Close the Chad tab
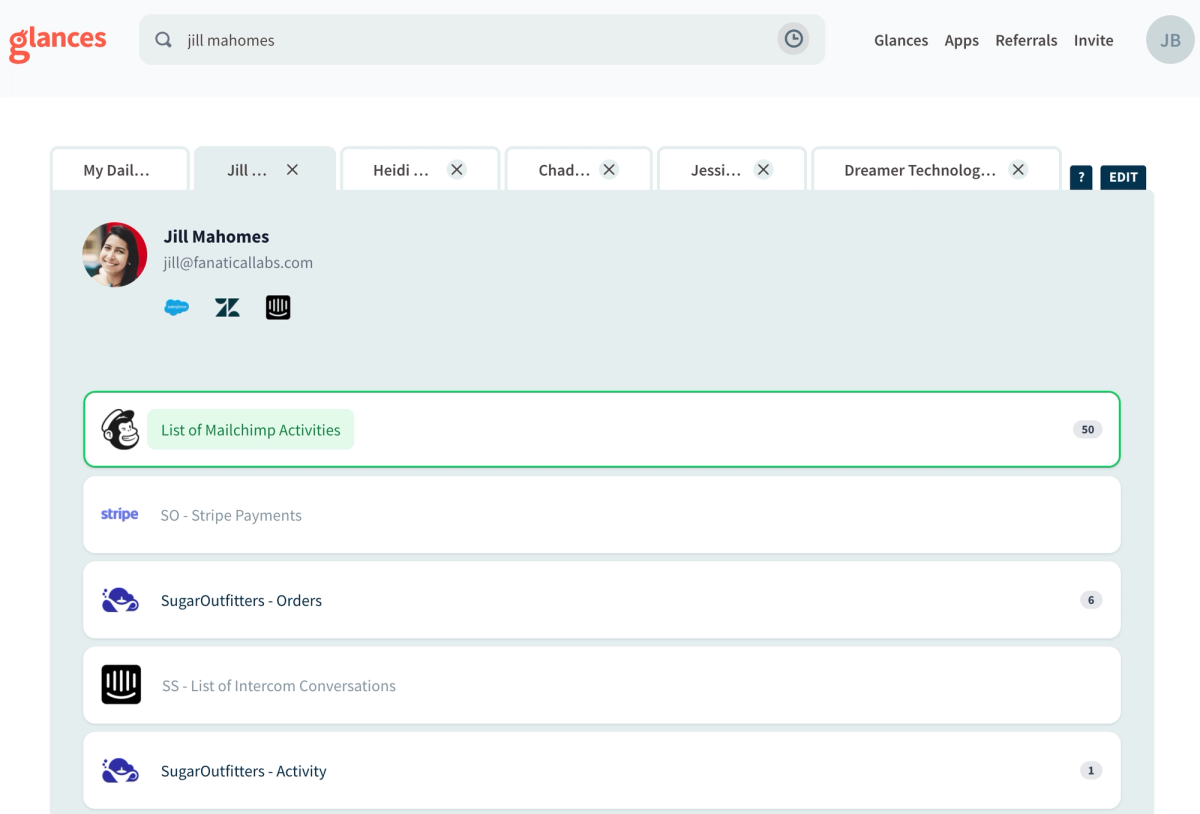1200x814 pixels. tap(609, 170)
